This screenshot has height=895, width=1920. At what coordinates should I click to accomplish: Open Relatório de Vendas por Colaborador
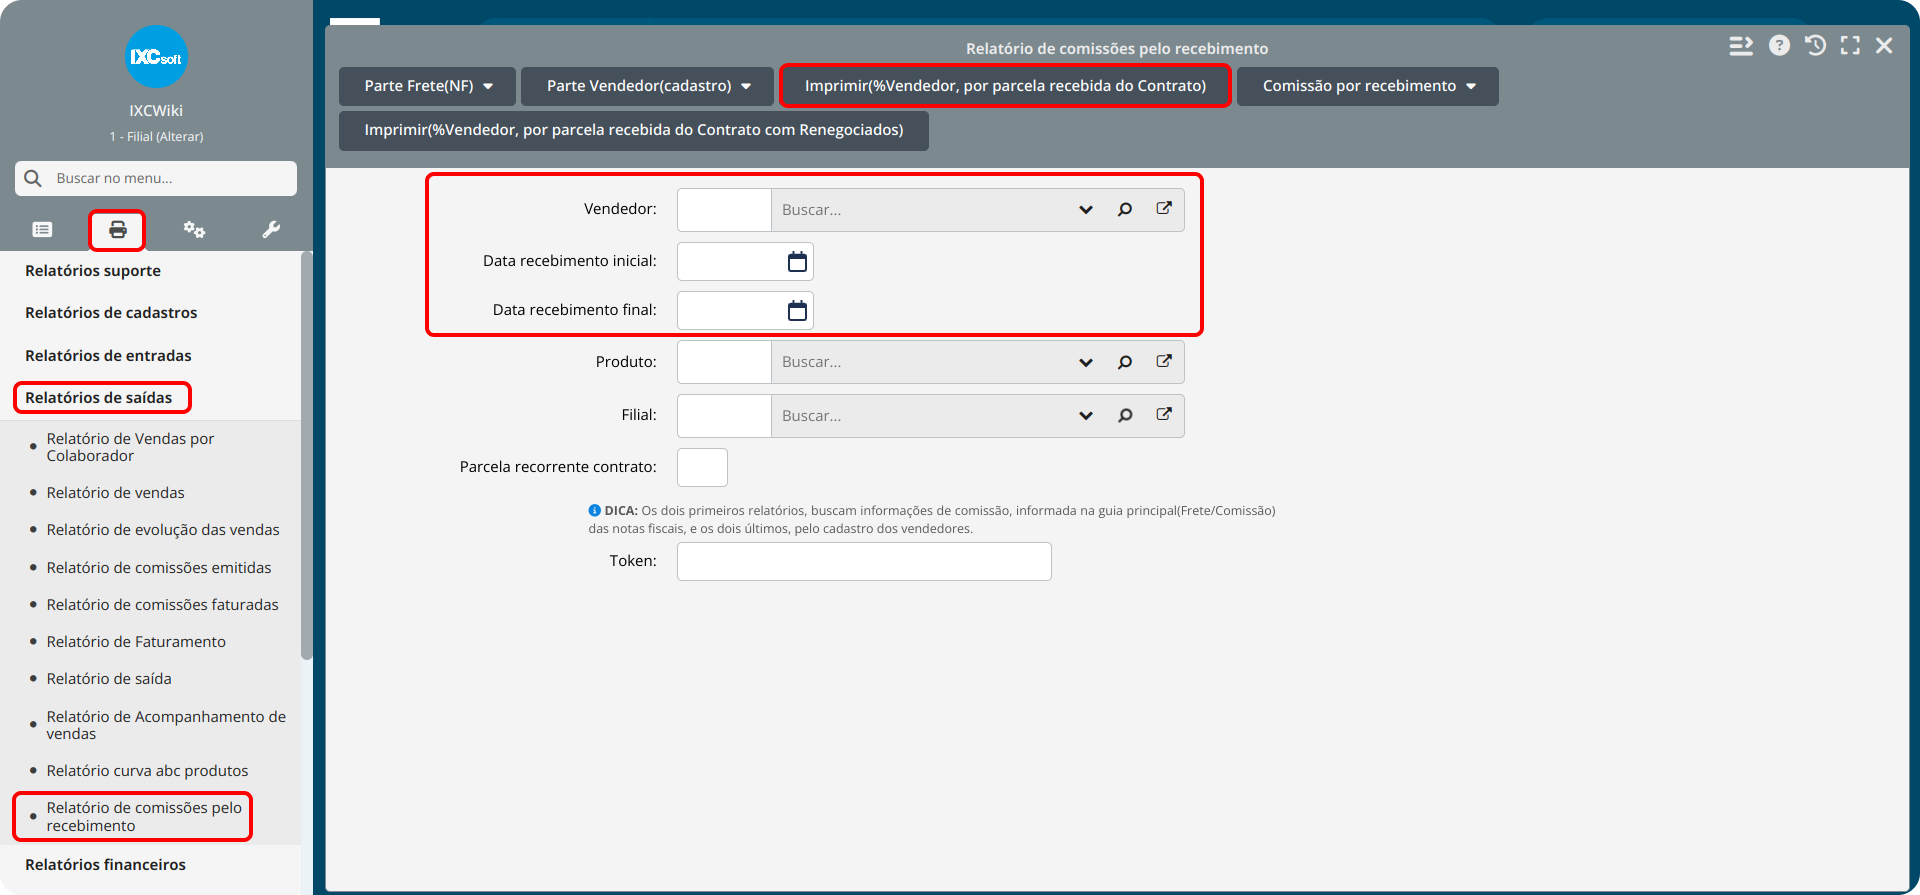point(130,447)
